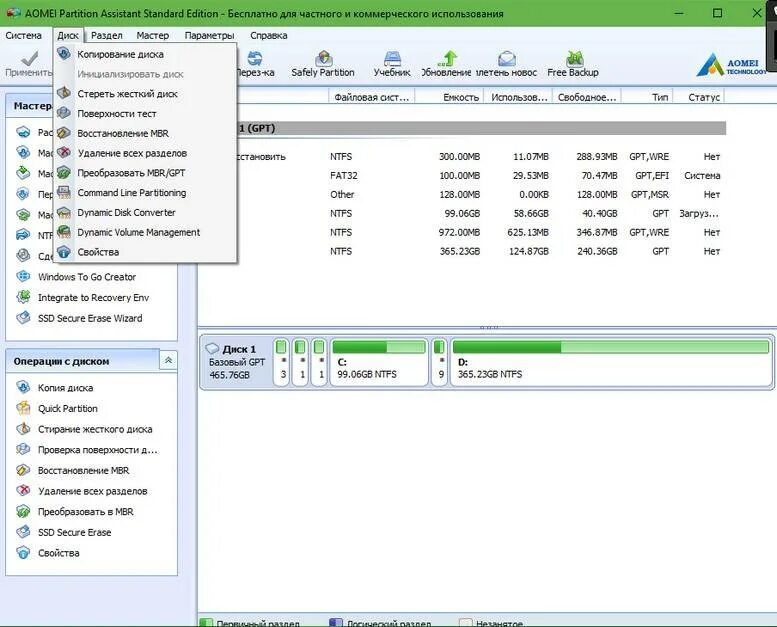Click the Quick Partition sidebar icon
Image resolution: width=777 pixels, height=627 pixels.
[23, 408]
